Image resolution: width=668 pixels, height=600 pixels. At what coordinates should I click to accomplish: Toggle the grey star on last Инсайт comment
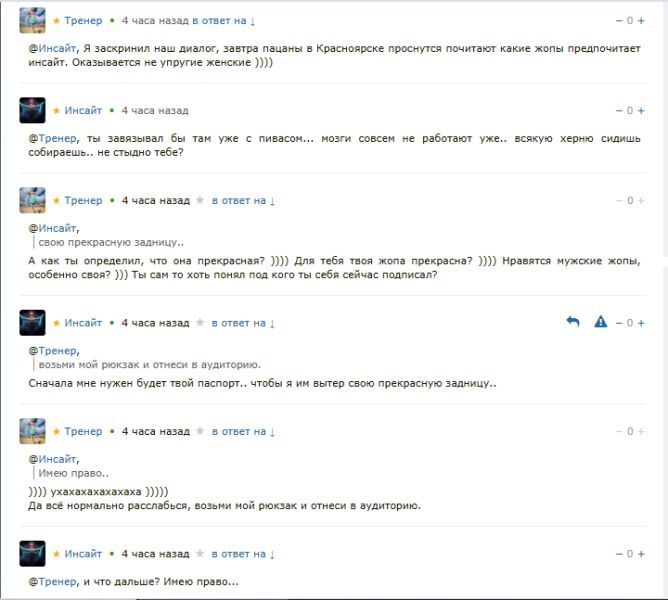[x=200, y=554]
